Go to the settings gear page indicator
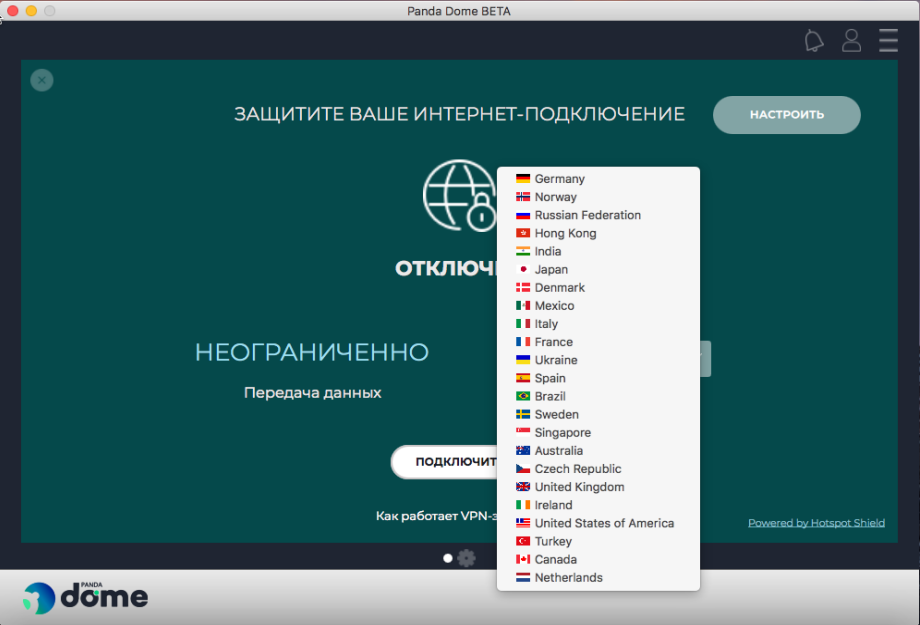The height and width of the screenshot is (625, 920). tap(466, 558)
